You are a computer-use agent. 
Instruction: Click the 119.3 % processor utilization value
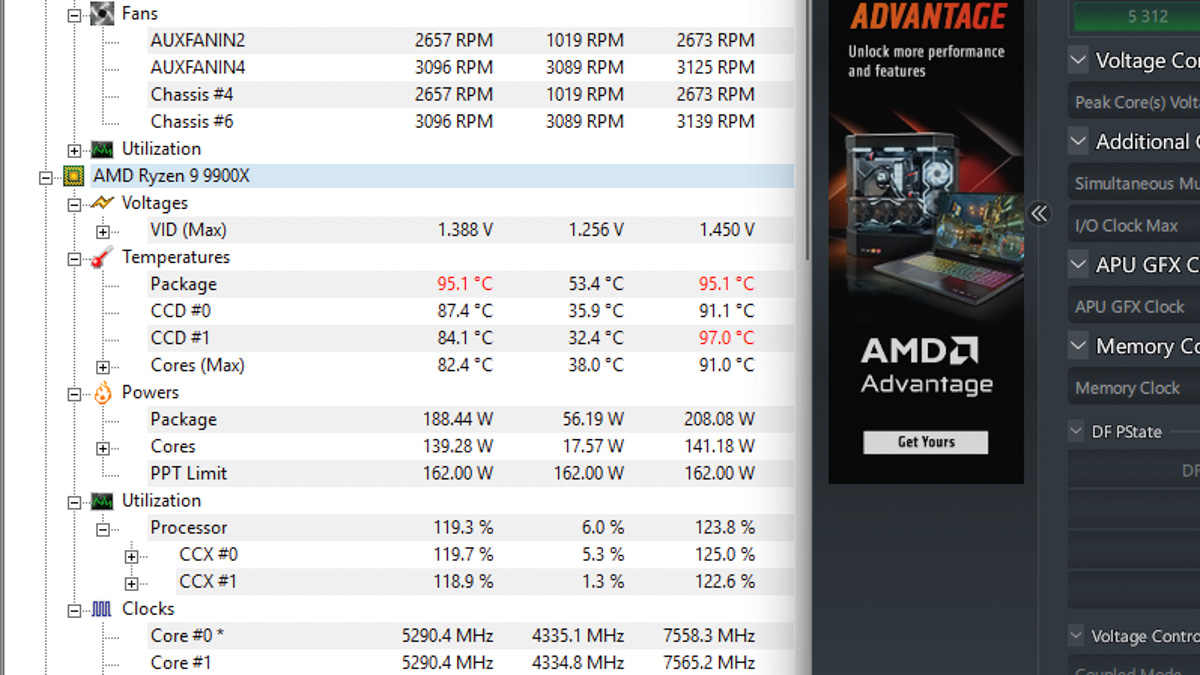461,527
